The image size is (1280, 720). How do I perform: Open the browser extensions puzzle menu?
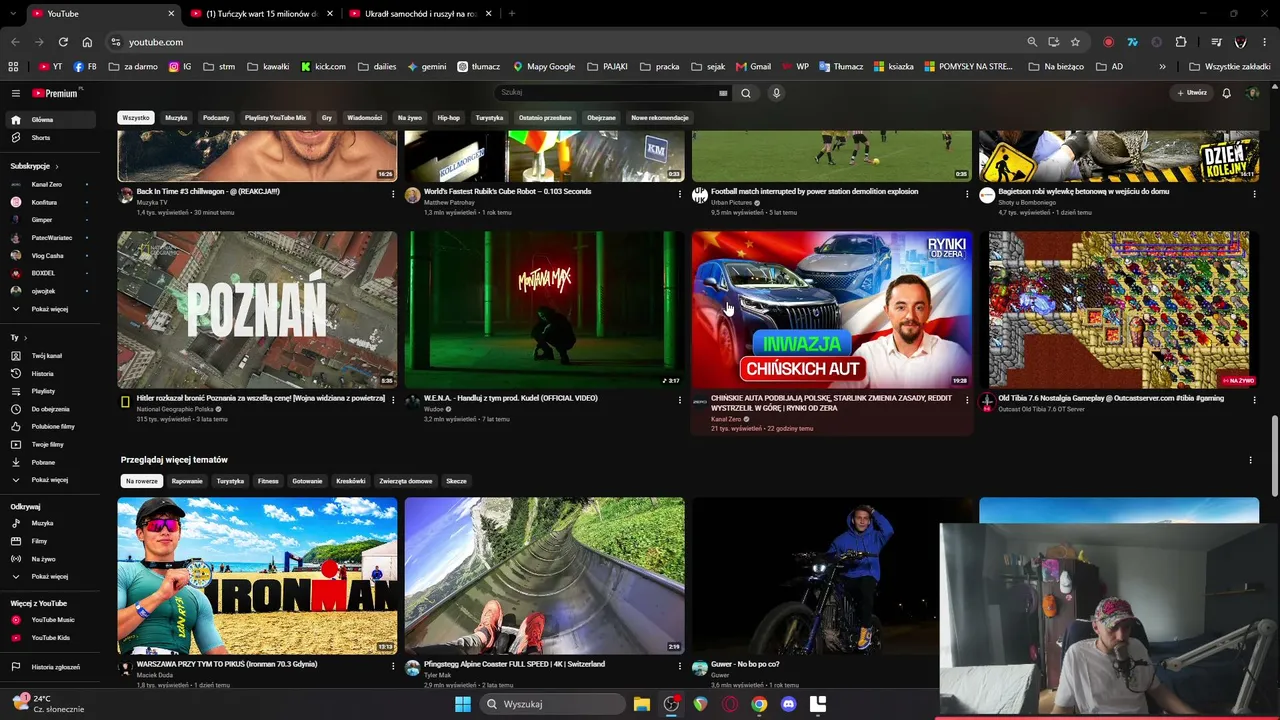[1181, 42]
